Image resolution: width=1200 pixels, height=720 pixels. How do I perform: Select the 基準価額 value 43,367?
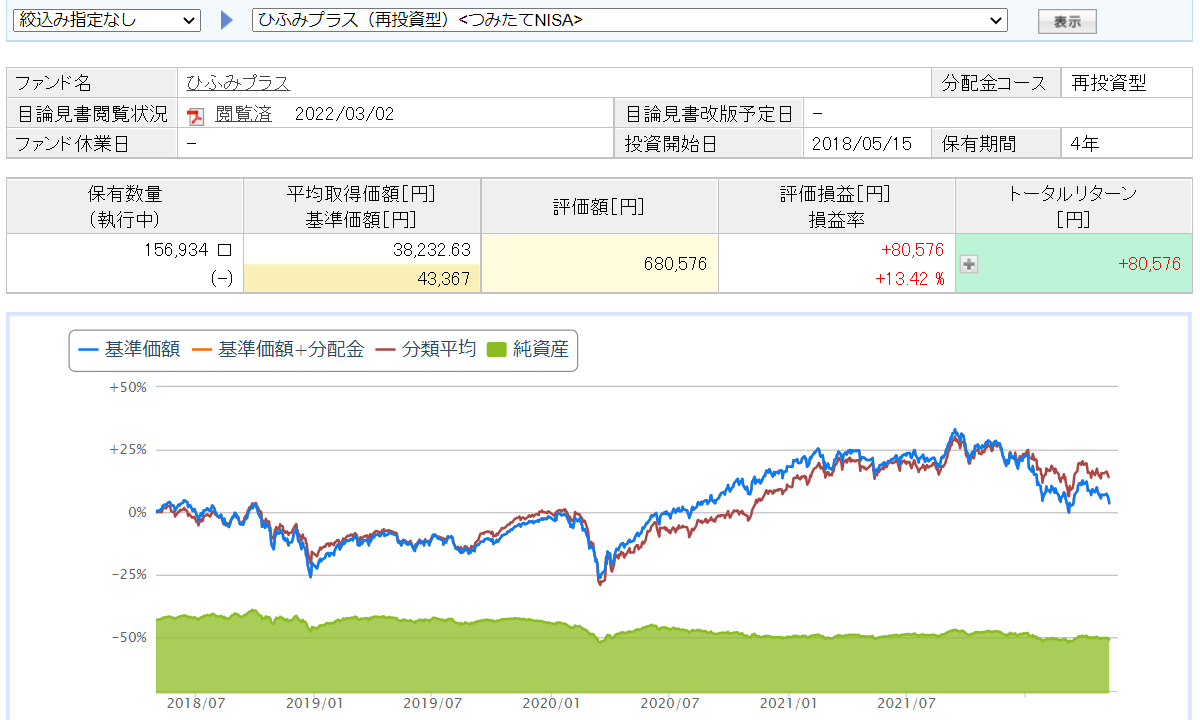(443, 279)
